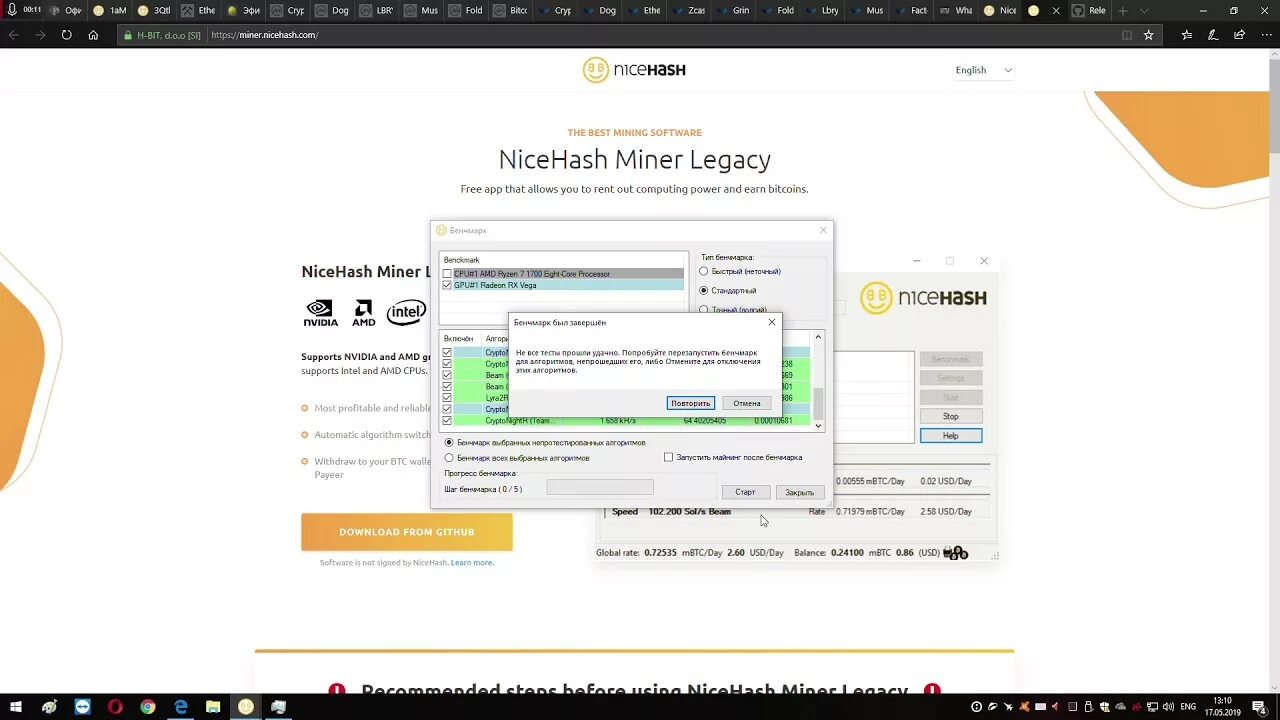Click Help in the NiceHash miner window
This screenshot has width=1280, height=720.
950,436
